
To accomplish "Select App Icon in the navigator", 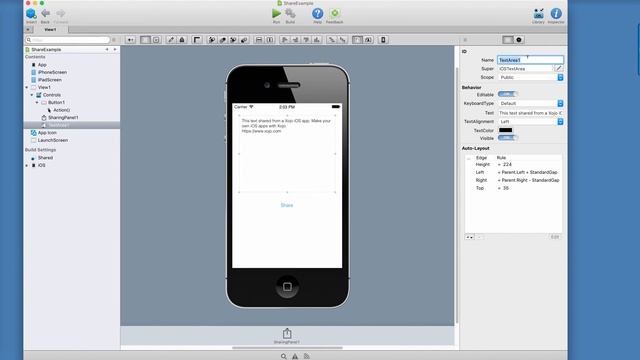I will pyautogui.click(x=47, y=133).
